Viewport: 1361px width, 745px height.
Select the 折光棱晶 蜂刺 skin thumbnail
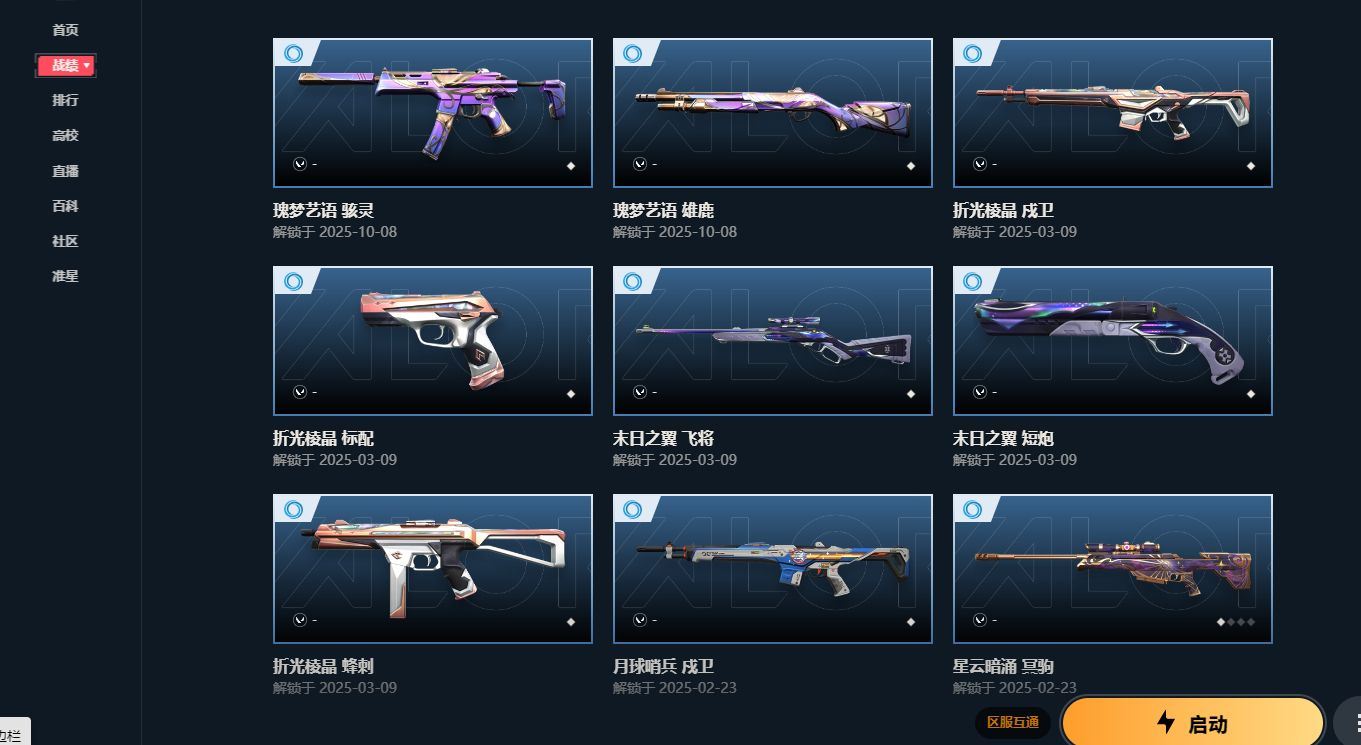432,569
